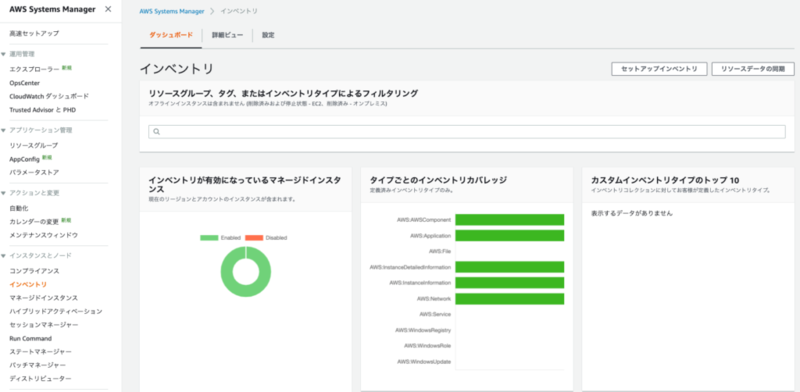Viewport: 800px width, 392px height.
Task: Click the 表示するデータがありません message
Action: (x=632, y=213)
